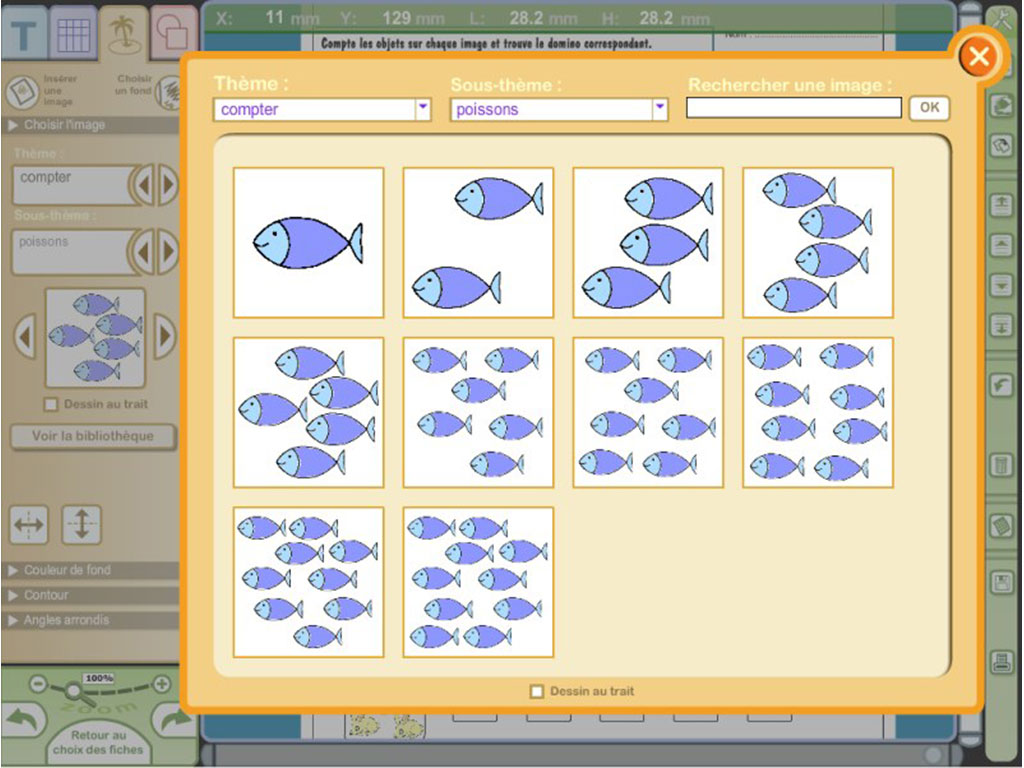
Task: Toggle Dessin au trait in left sidebar
Action: (x=52, y=404)
